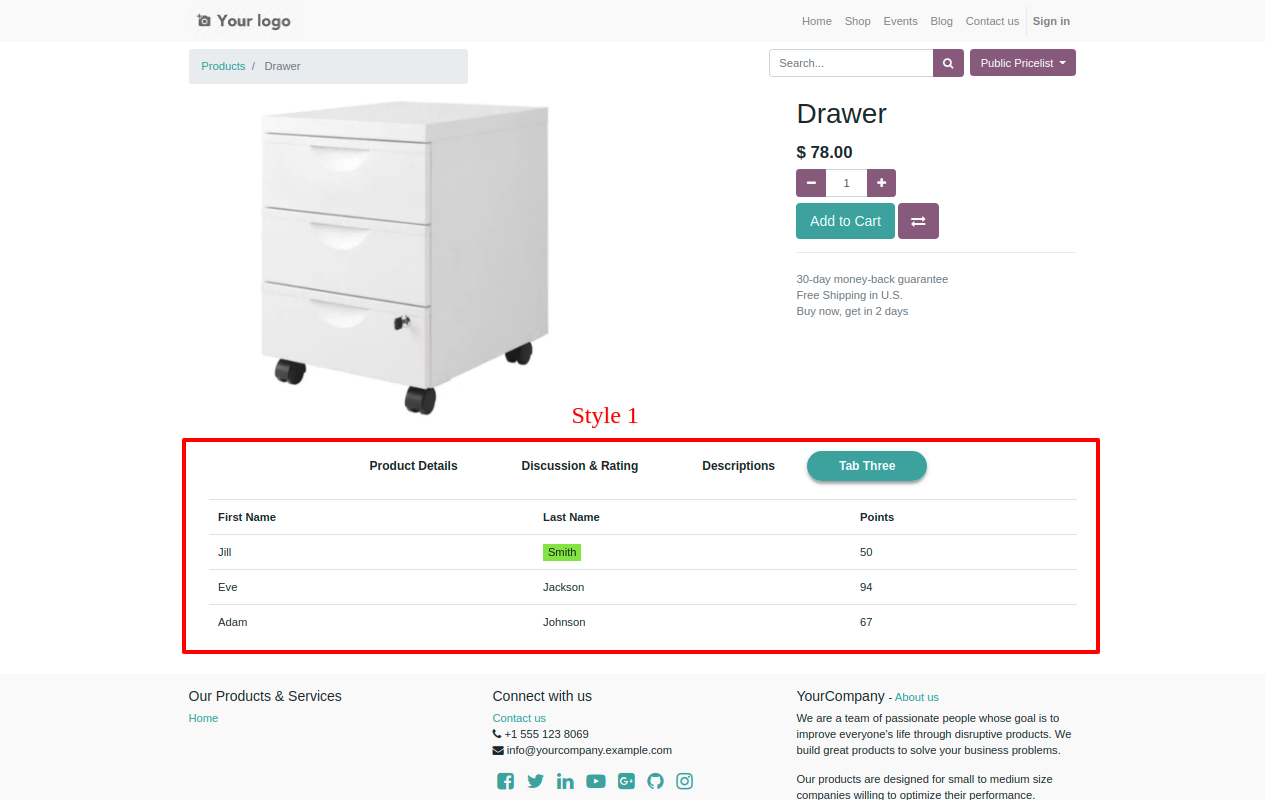Open the Twitter social icon

[x=536, y=781]
